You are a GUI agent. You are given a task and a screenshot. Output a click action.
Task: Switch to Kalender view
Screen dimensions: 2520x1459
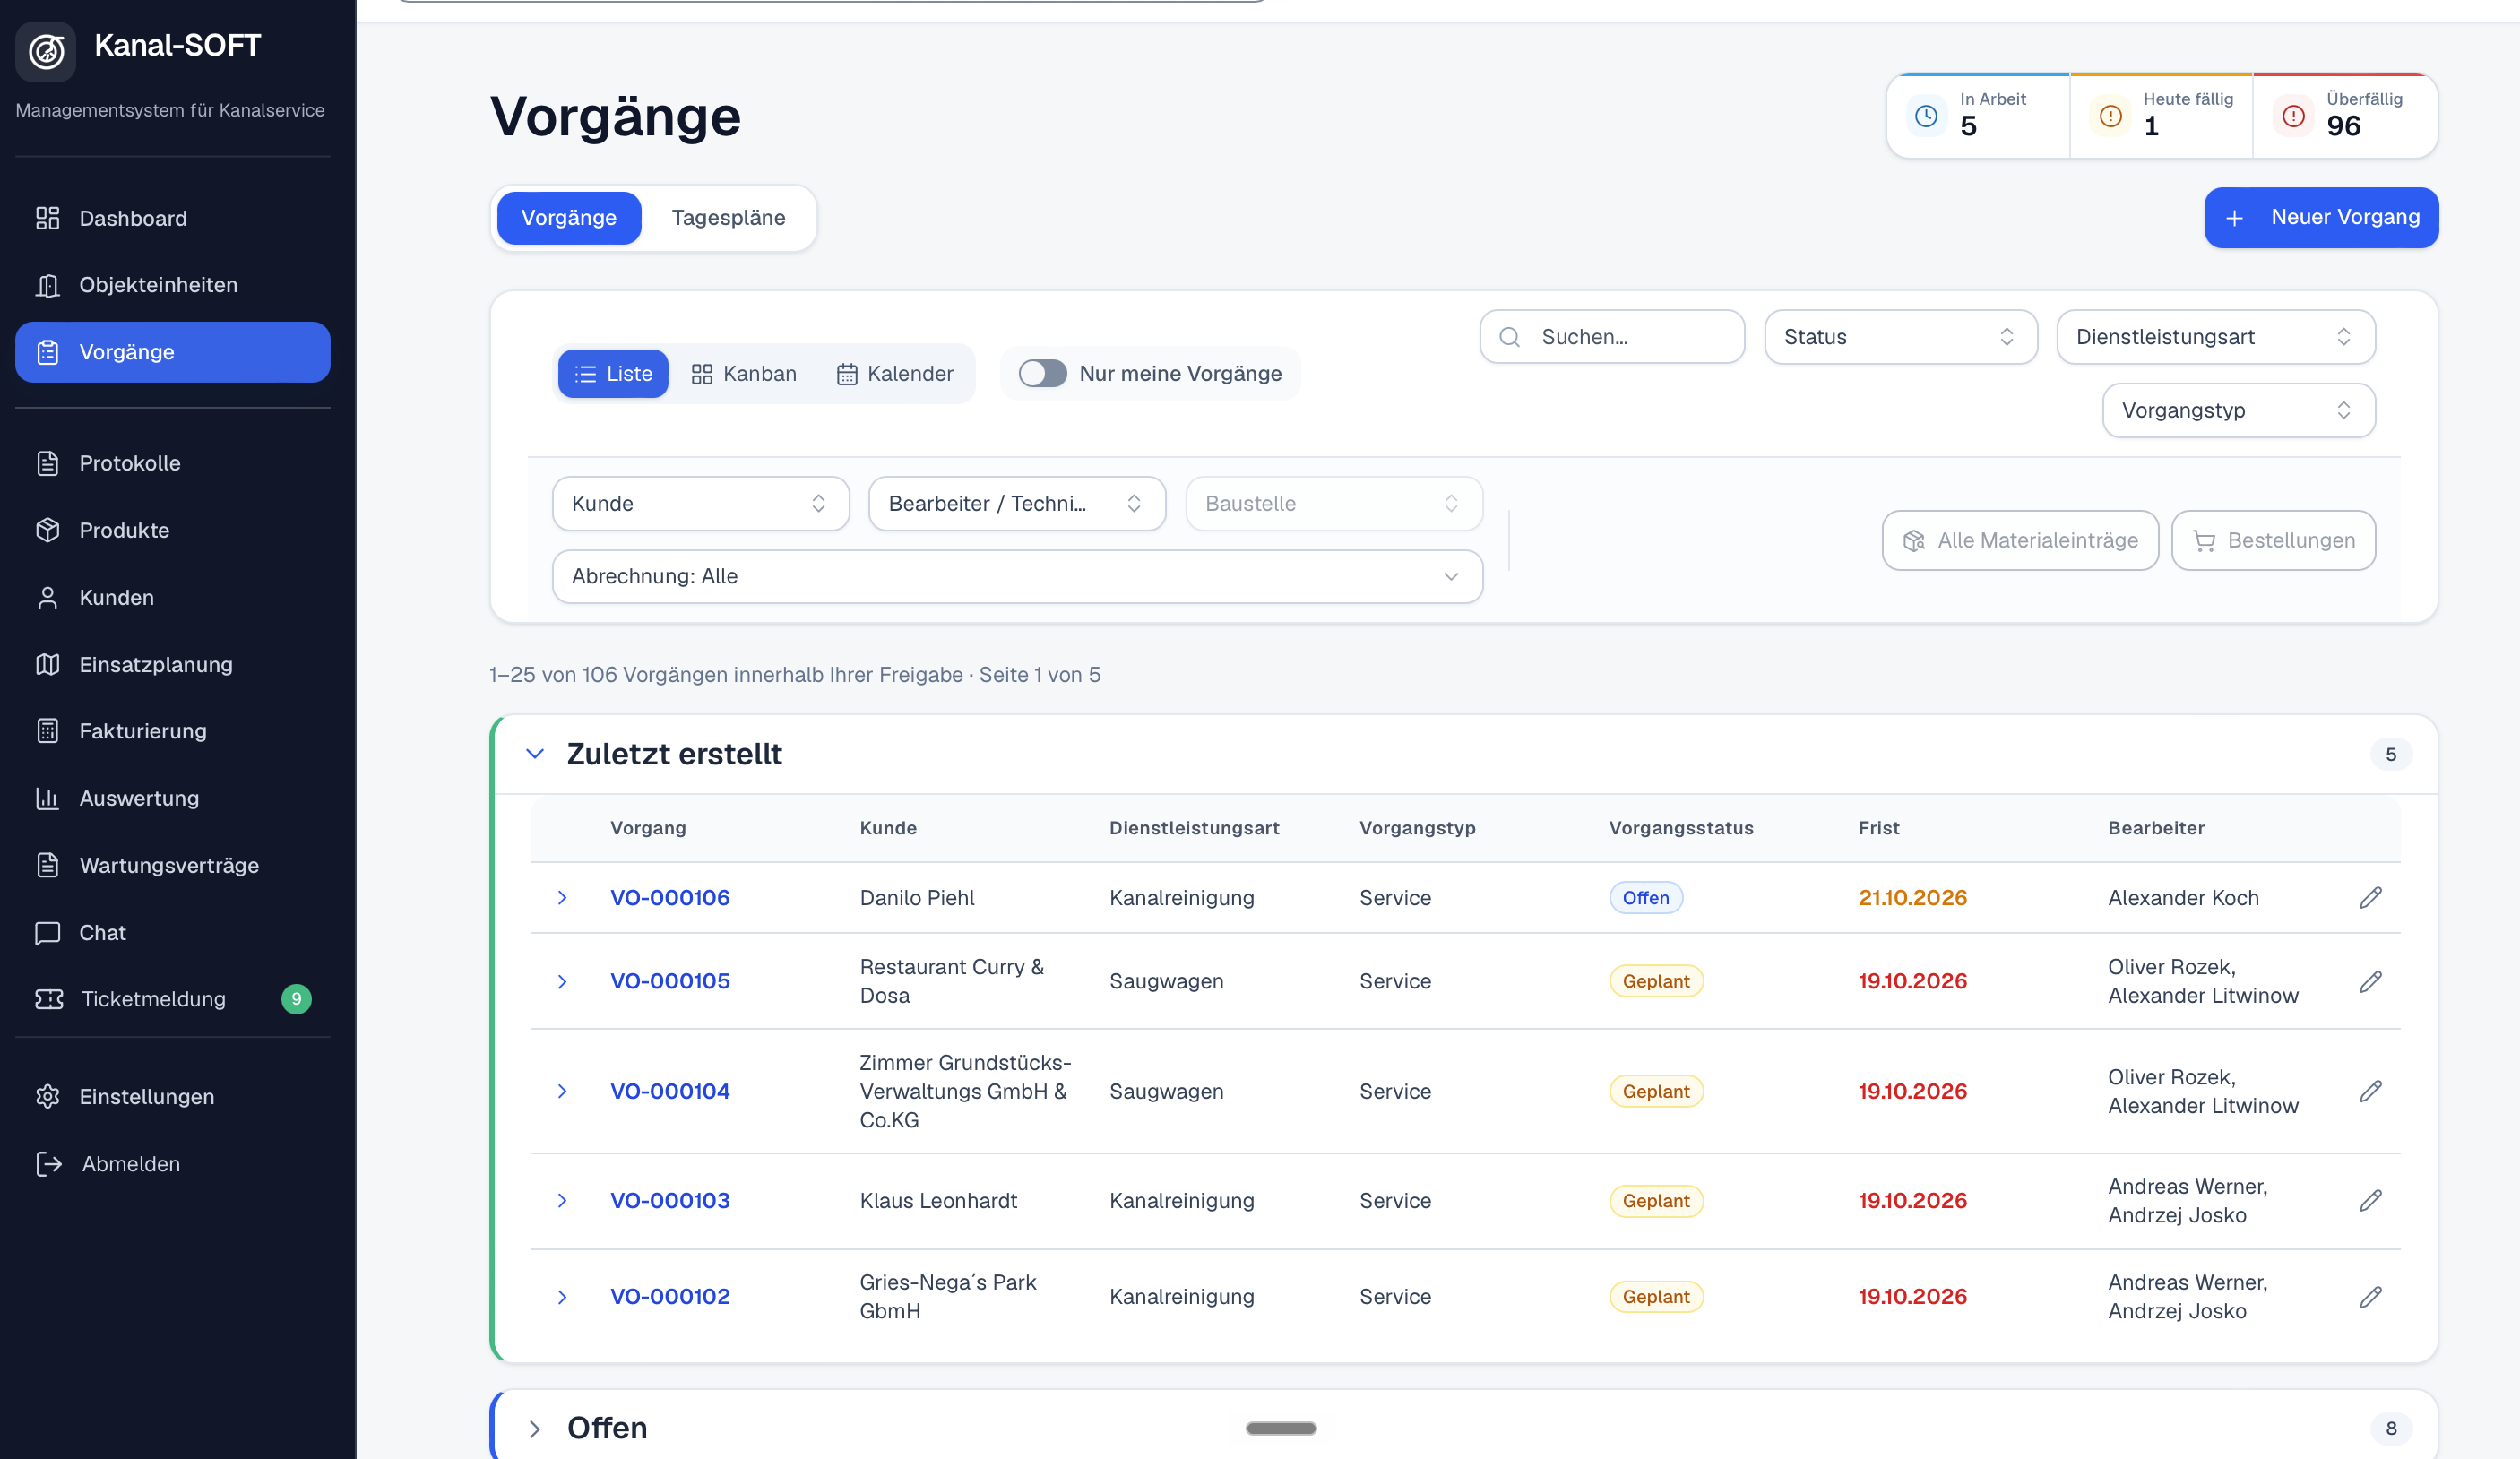[895, 374]
